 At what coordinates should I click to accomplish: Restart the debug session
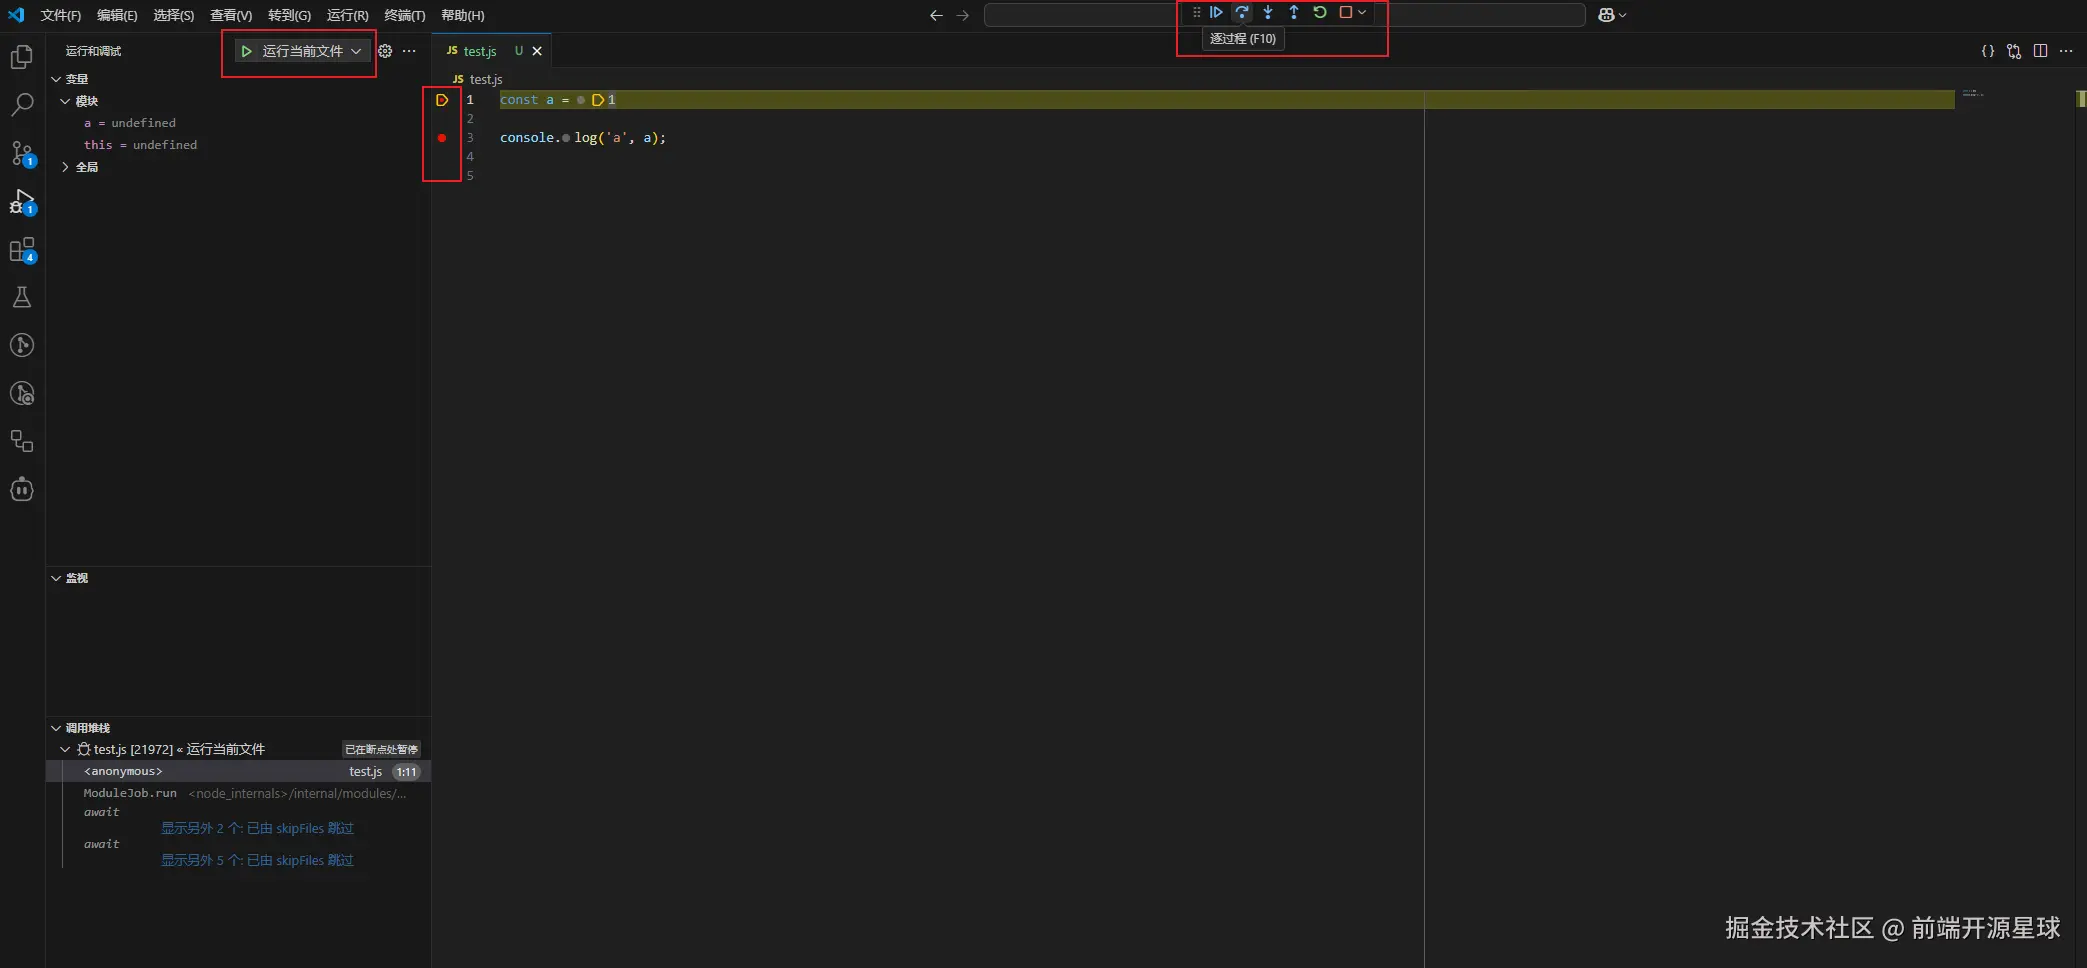[1320, 13]
